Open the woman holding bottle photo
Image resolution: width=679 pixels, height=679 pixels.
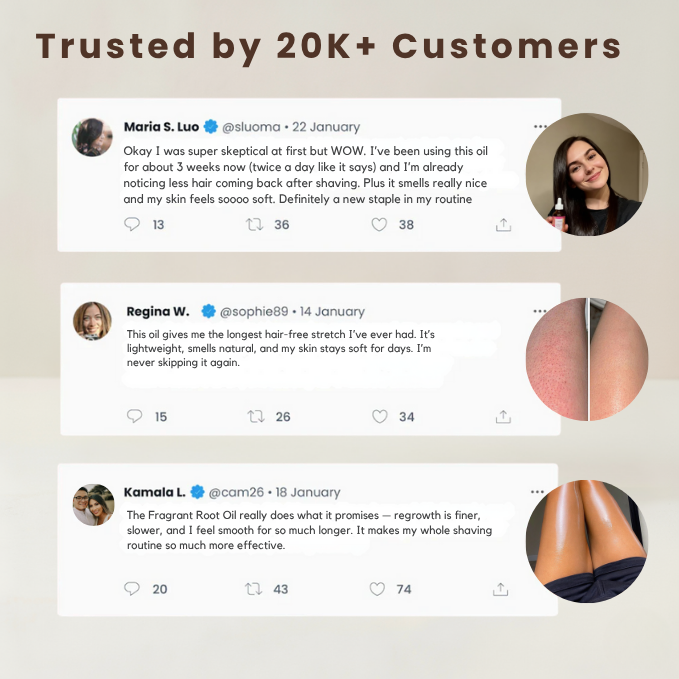pyautogui.click(x=587, y=175)
